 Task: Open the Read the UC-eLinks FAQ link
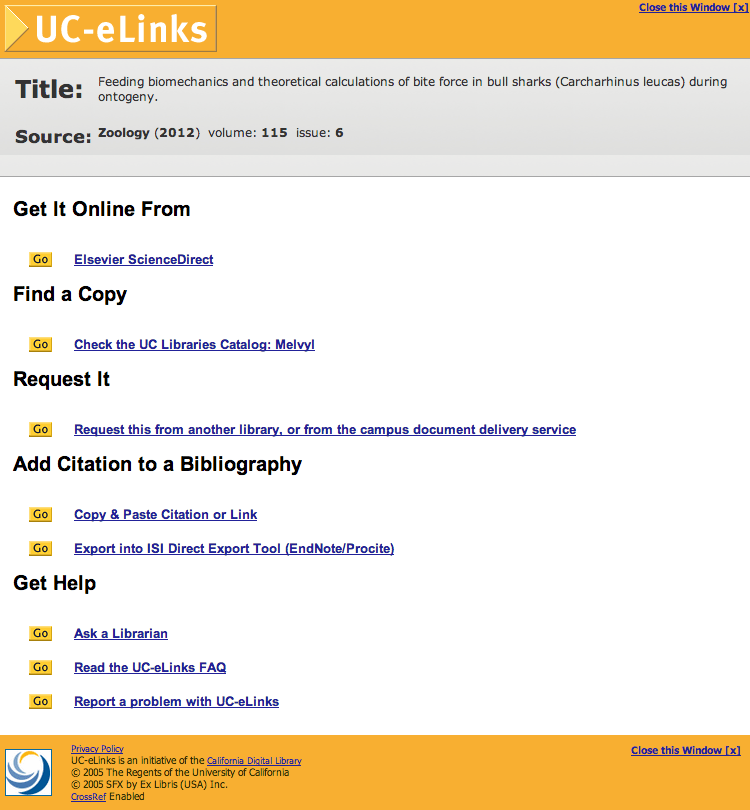pos(150,667)
